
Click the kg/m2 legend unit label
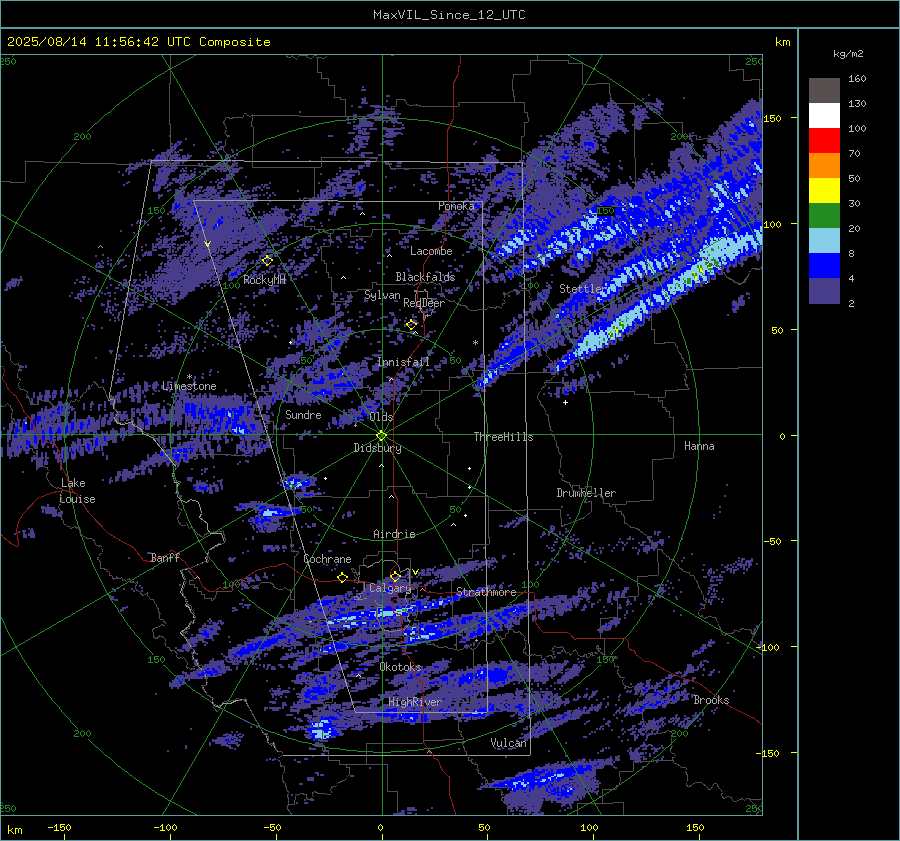point(848,54)
